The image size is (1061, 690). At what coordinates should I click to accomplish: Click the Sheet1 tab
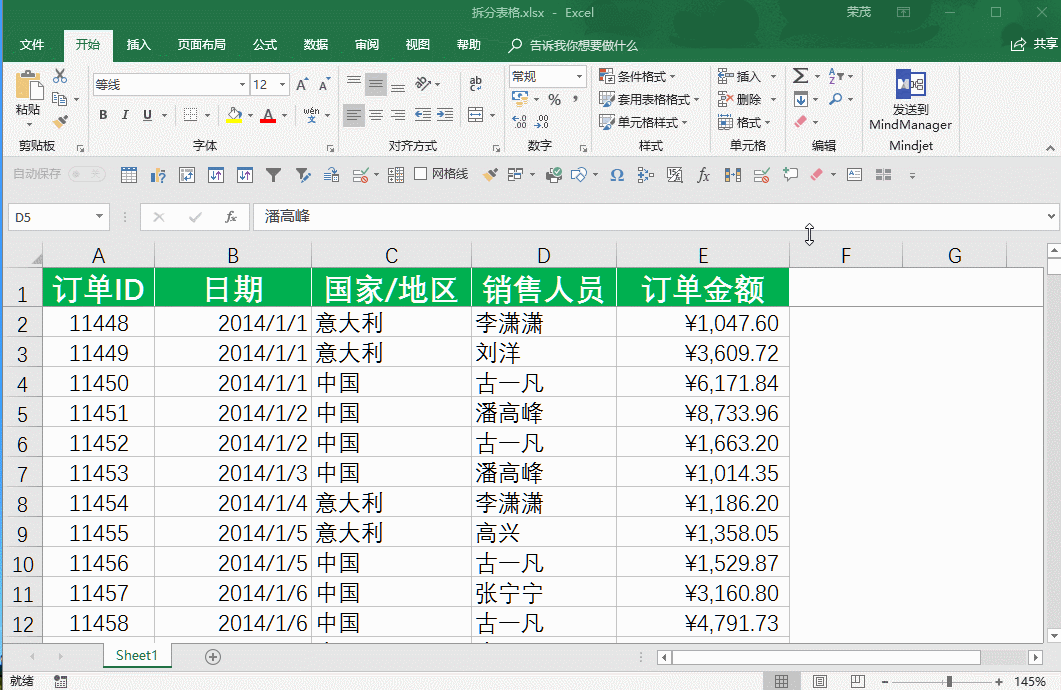(137, 656)
